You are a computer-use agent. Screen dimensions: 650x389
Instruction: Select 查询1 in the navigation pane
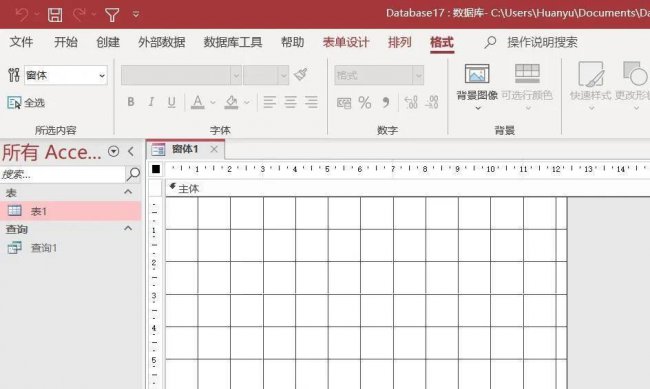tap(70, 248)
